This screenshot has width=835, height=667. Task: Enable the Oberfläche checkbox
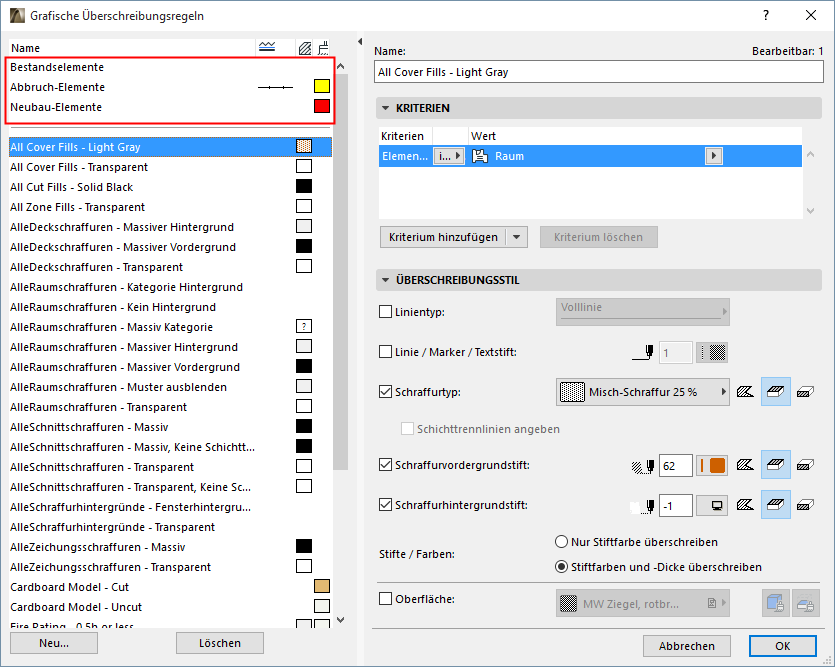coord(386,598)
